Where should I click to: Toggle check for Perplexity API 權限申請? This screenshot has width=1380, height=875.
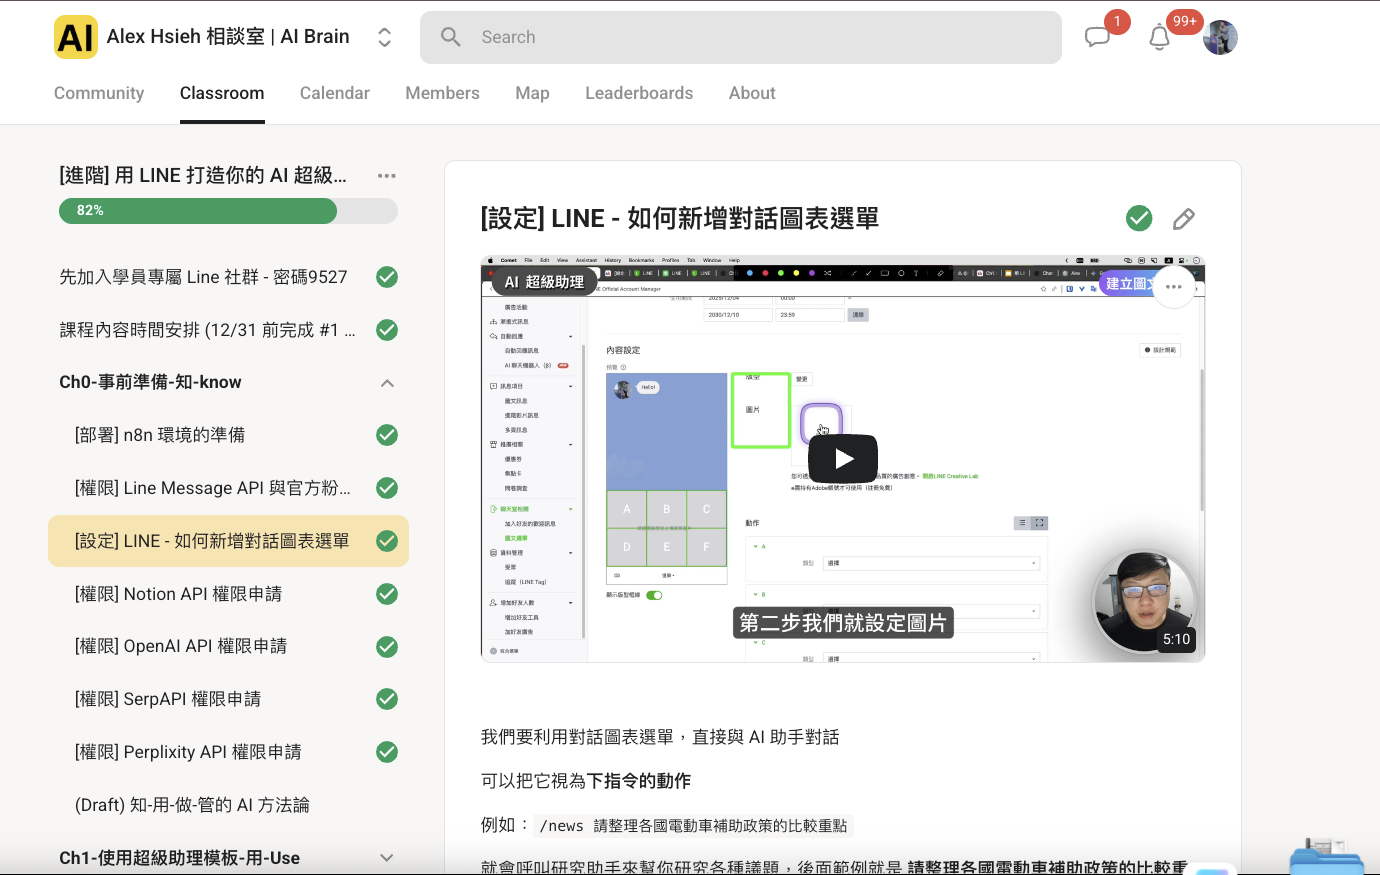point(387,752)
